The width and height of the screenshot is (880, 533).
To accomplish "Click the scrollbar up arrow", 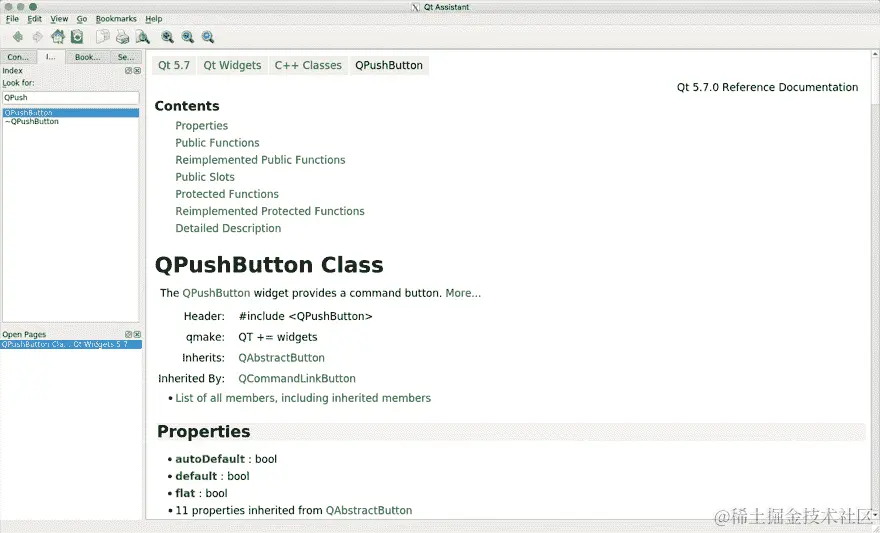I will click(875, 54).
